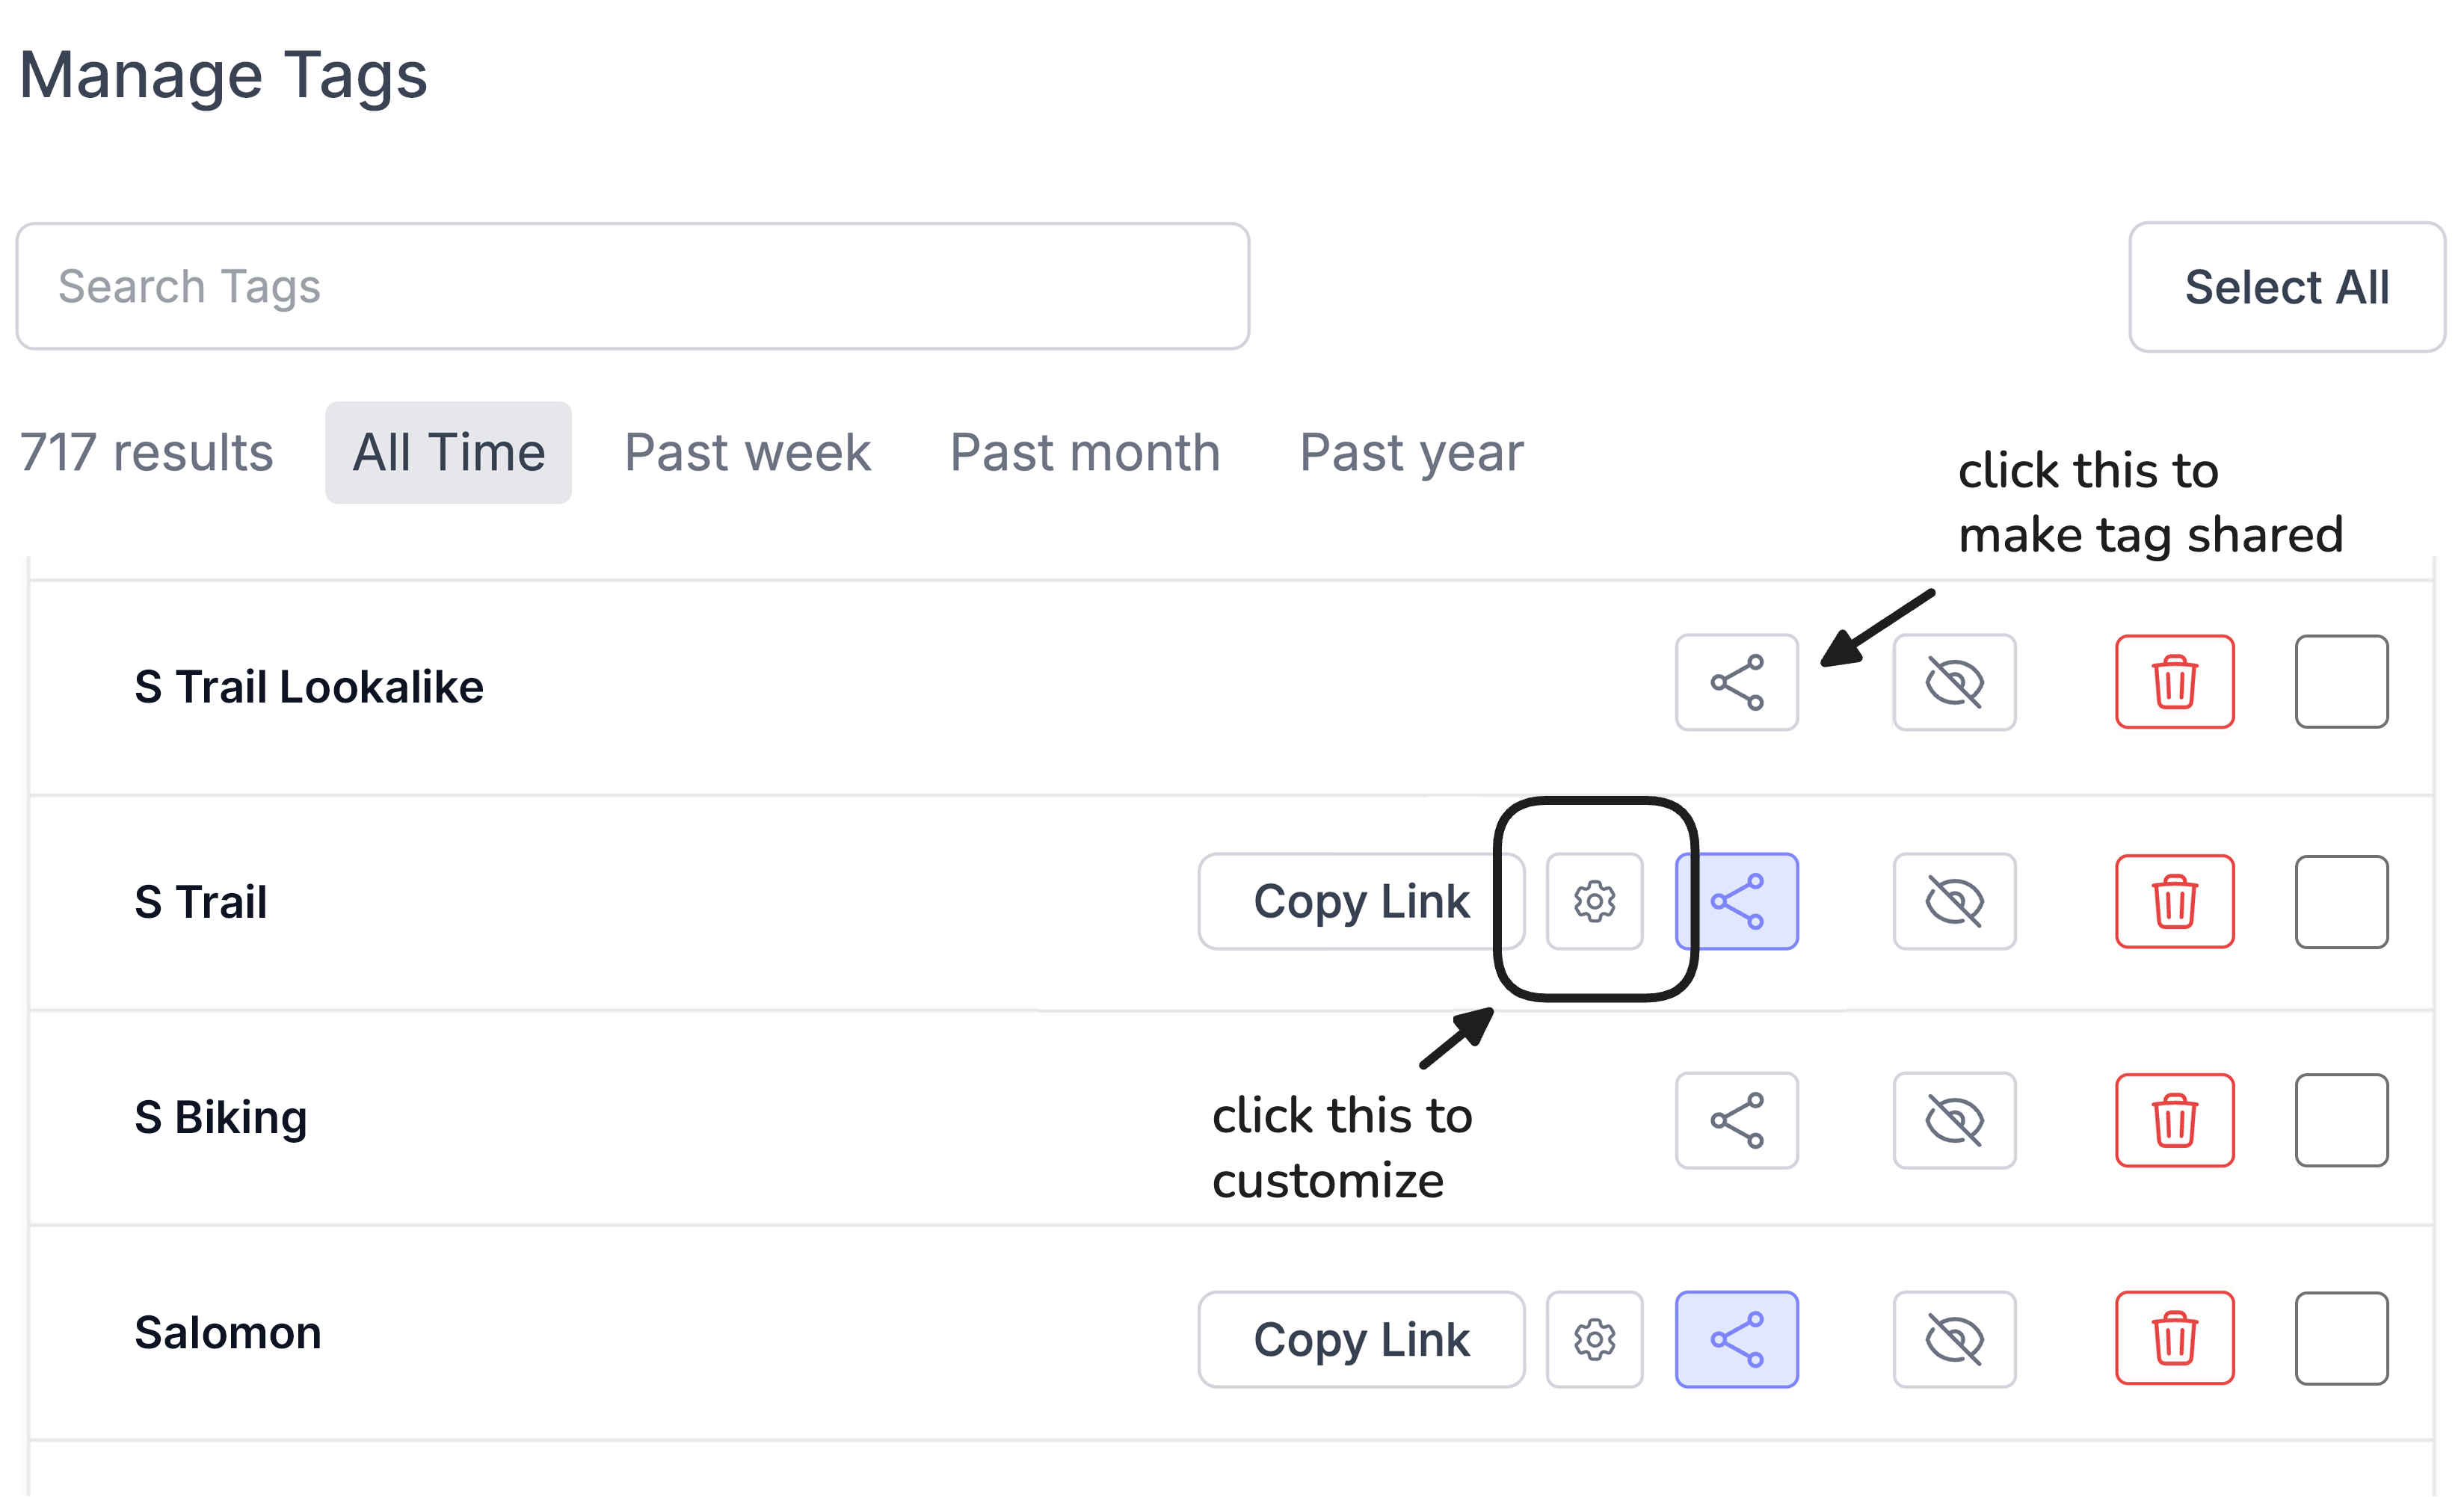Delete the Salomon tag
Viewport: 2464px width, 1497px height.
click(2174, 1339)
